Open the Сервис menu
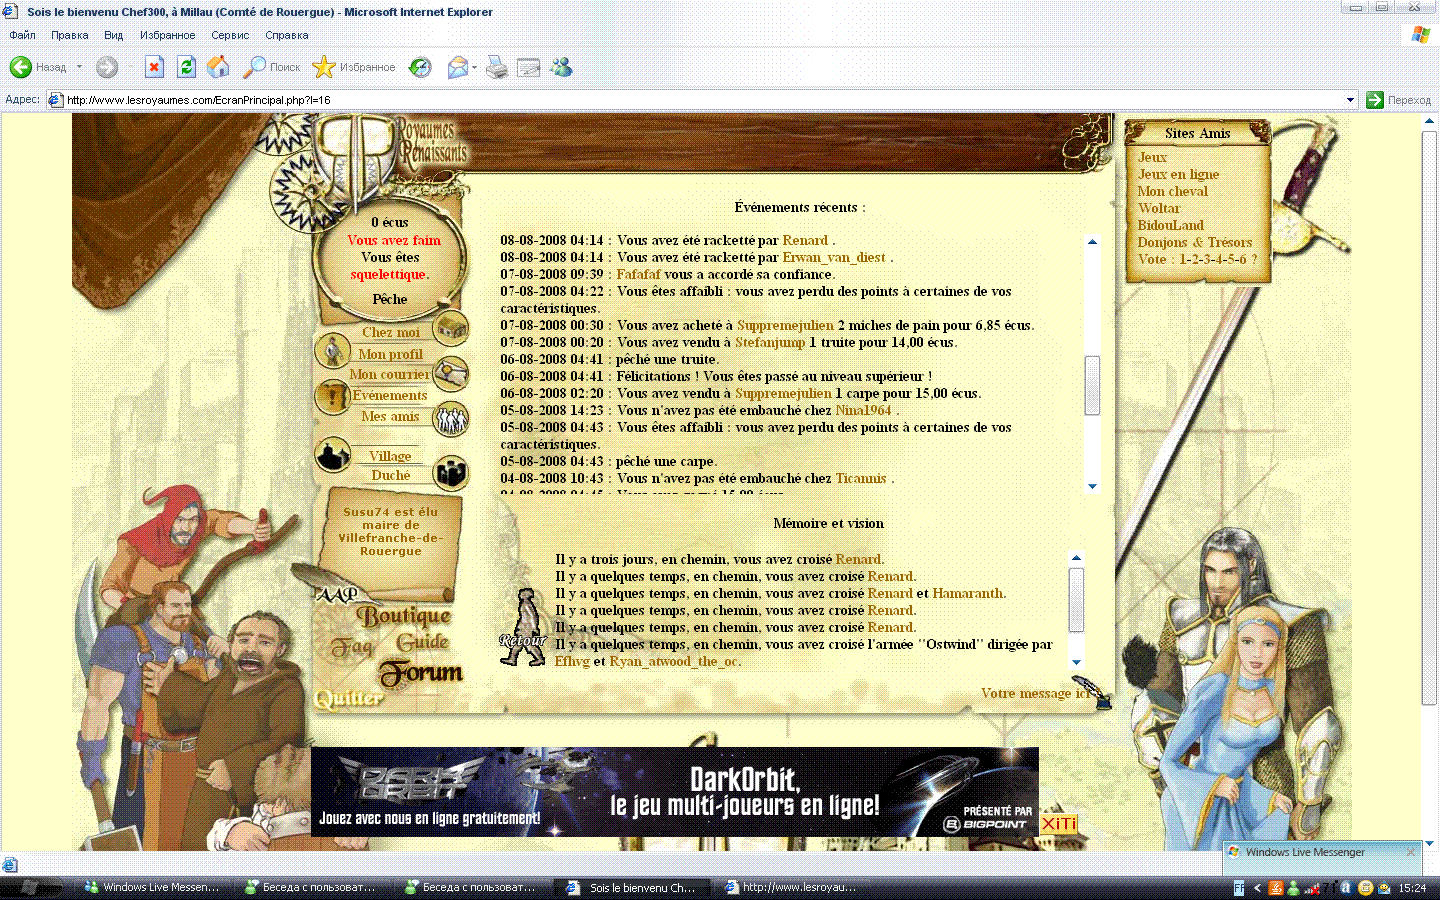 pyautogui.click(x=229, y=34)
